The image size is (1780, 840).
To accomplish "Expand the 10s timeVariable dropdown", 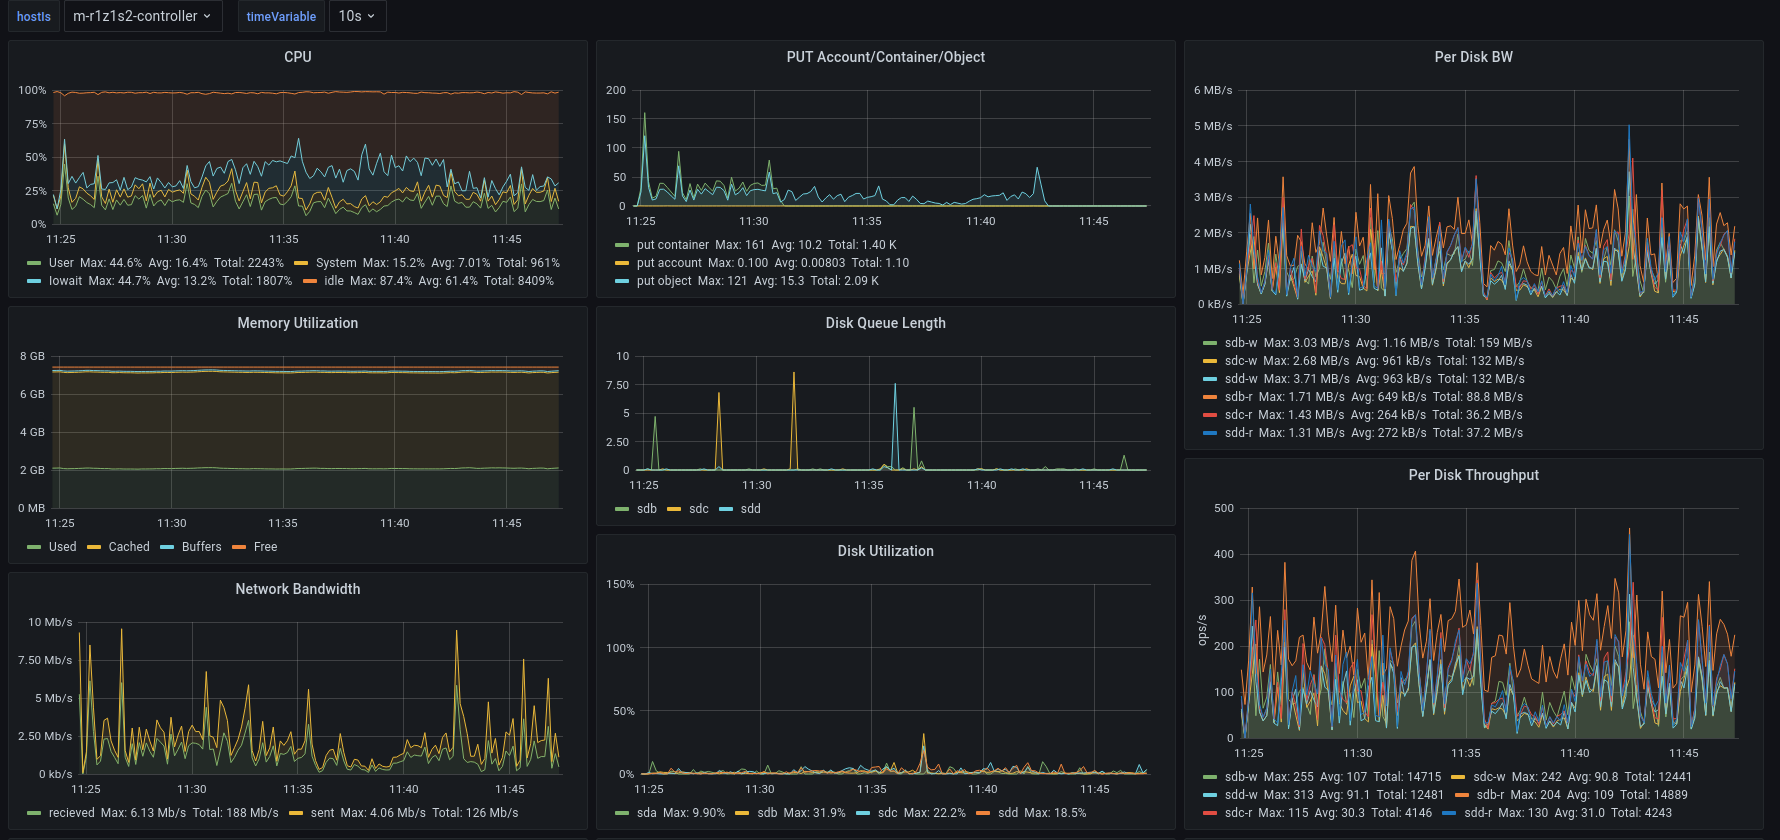I will point(357,16).
